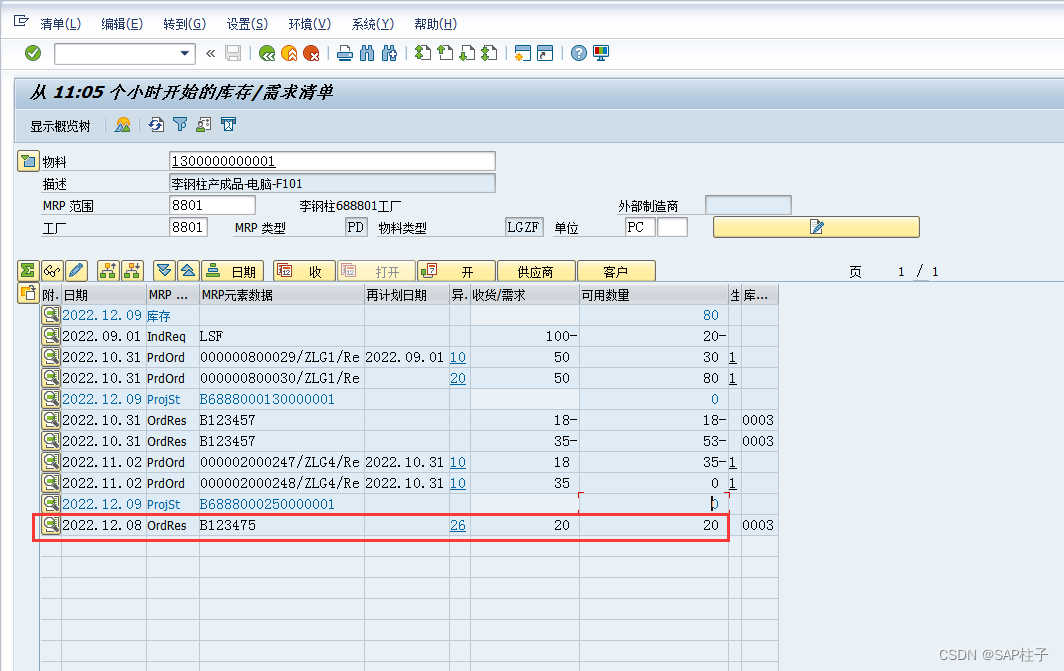1064x671 pixels.
Task: Click the 可用数量 column header
Action: 653,294
